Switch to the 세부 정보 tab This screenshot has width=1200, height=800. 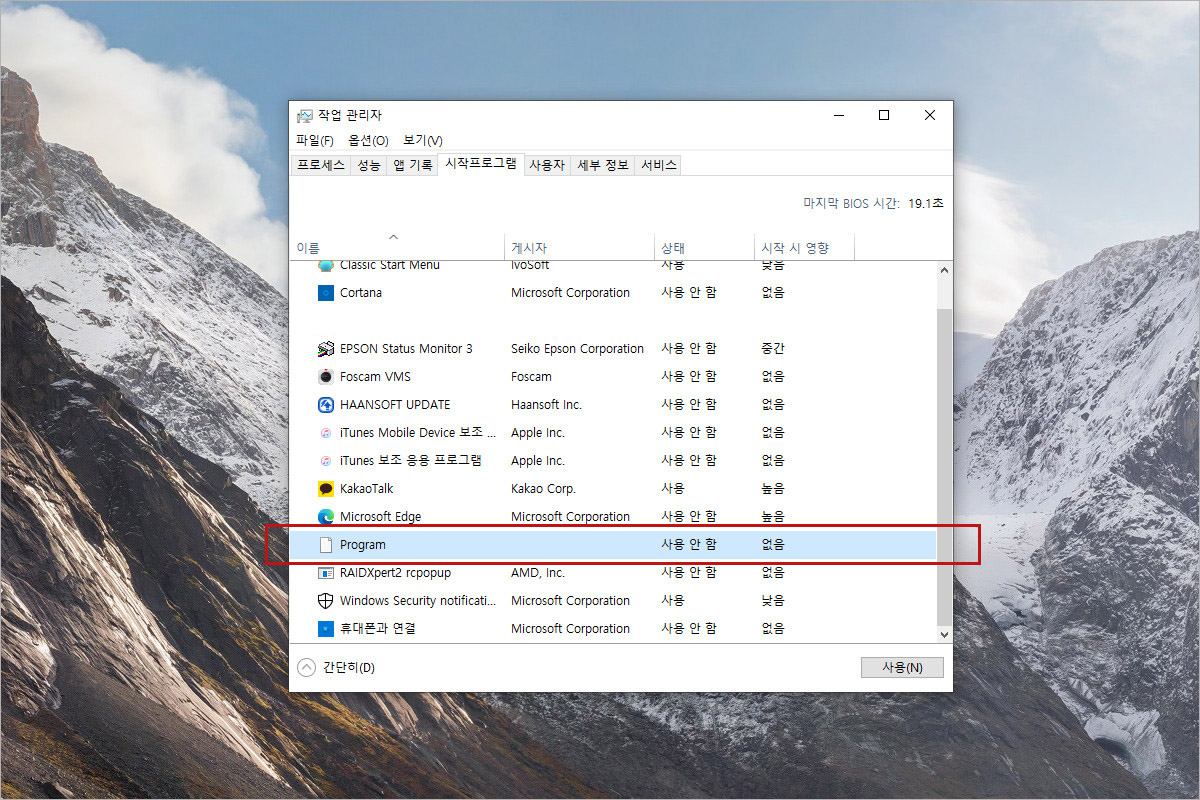click(603, 165)
